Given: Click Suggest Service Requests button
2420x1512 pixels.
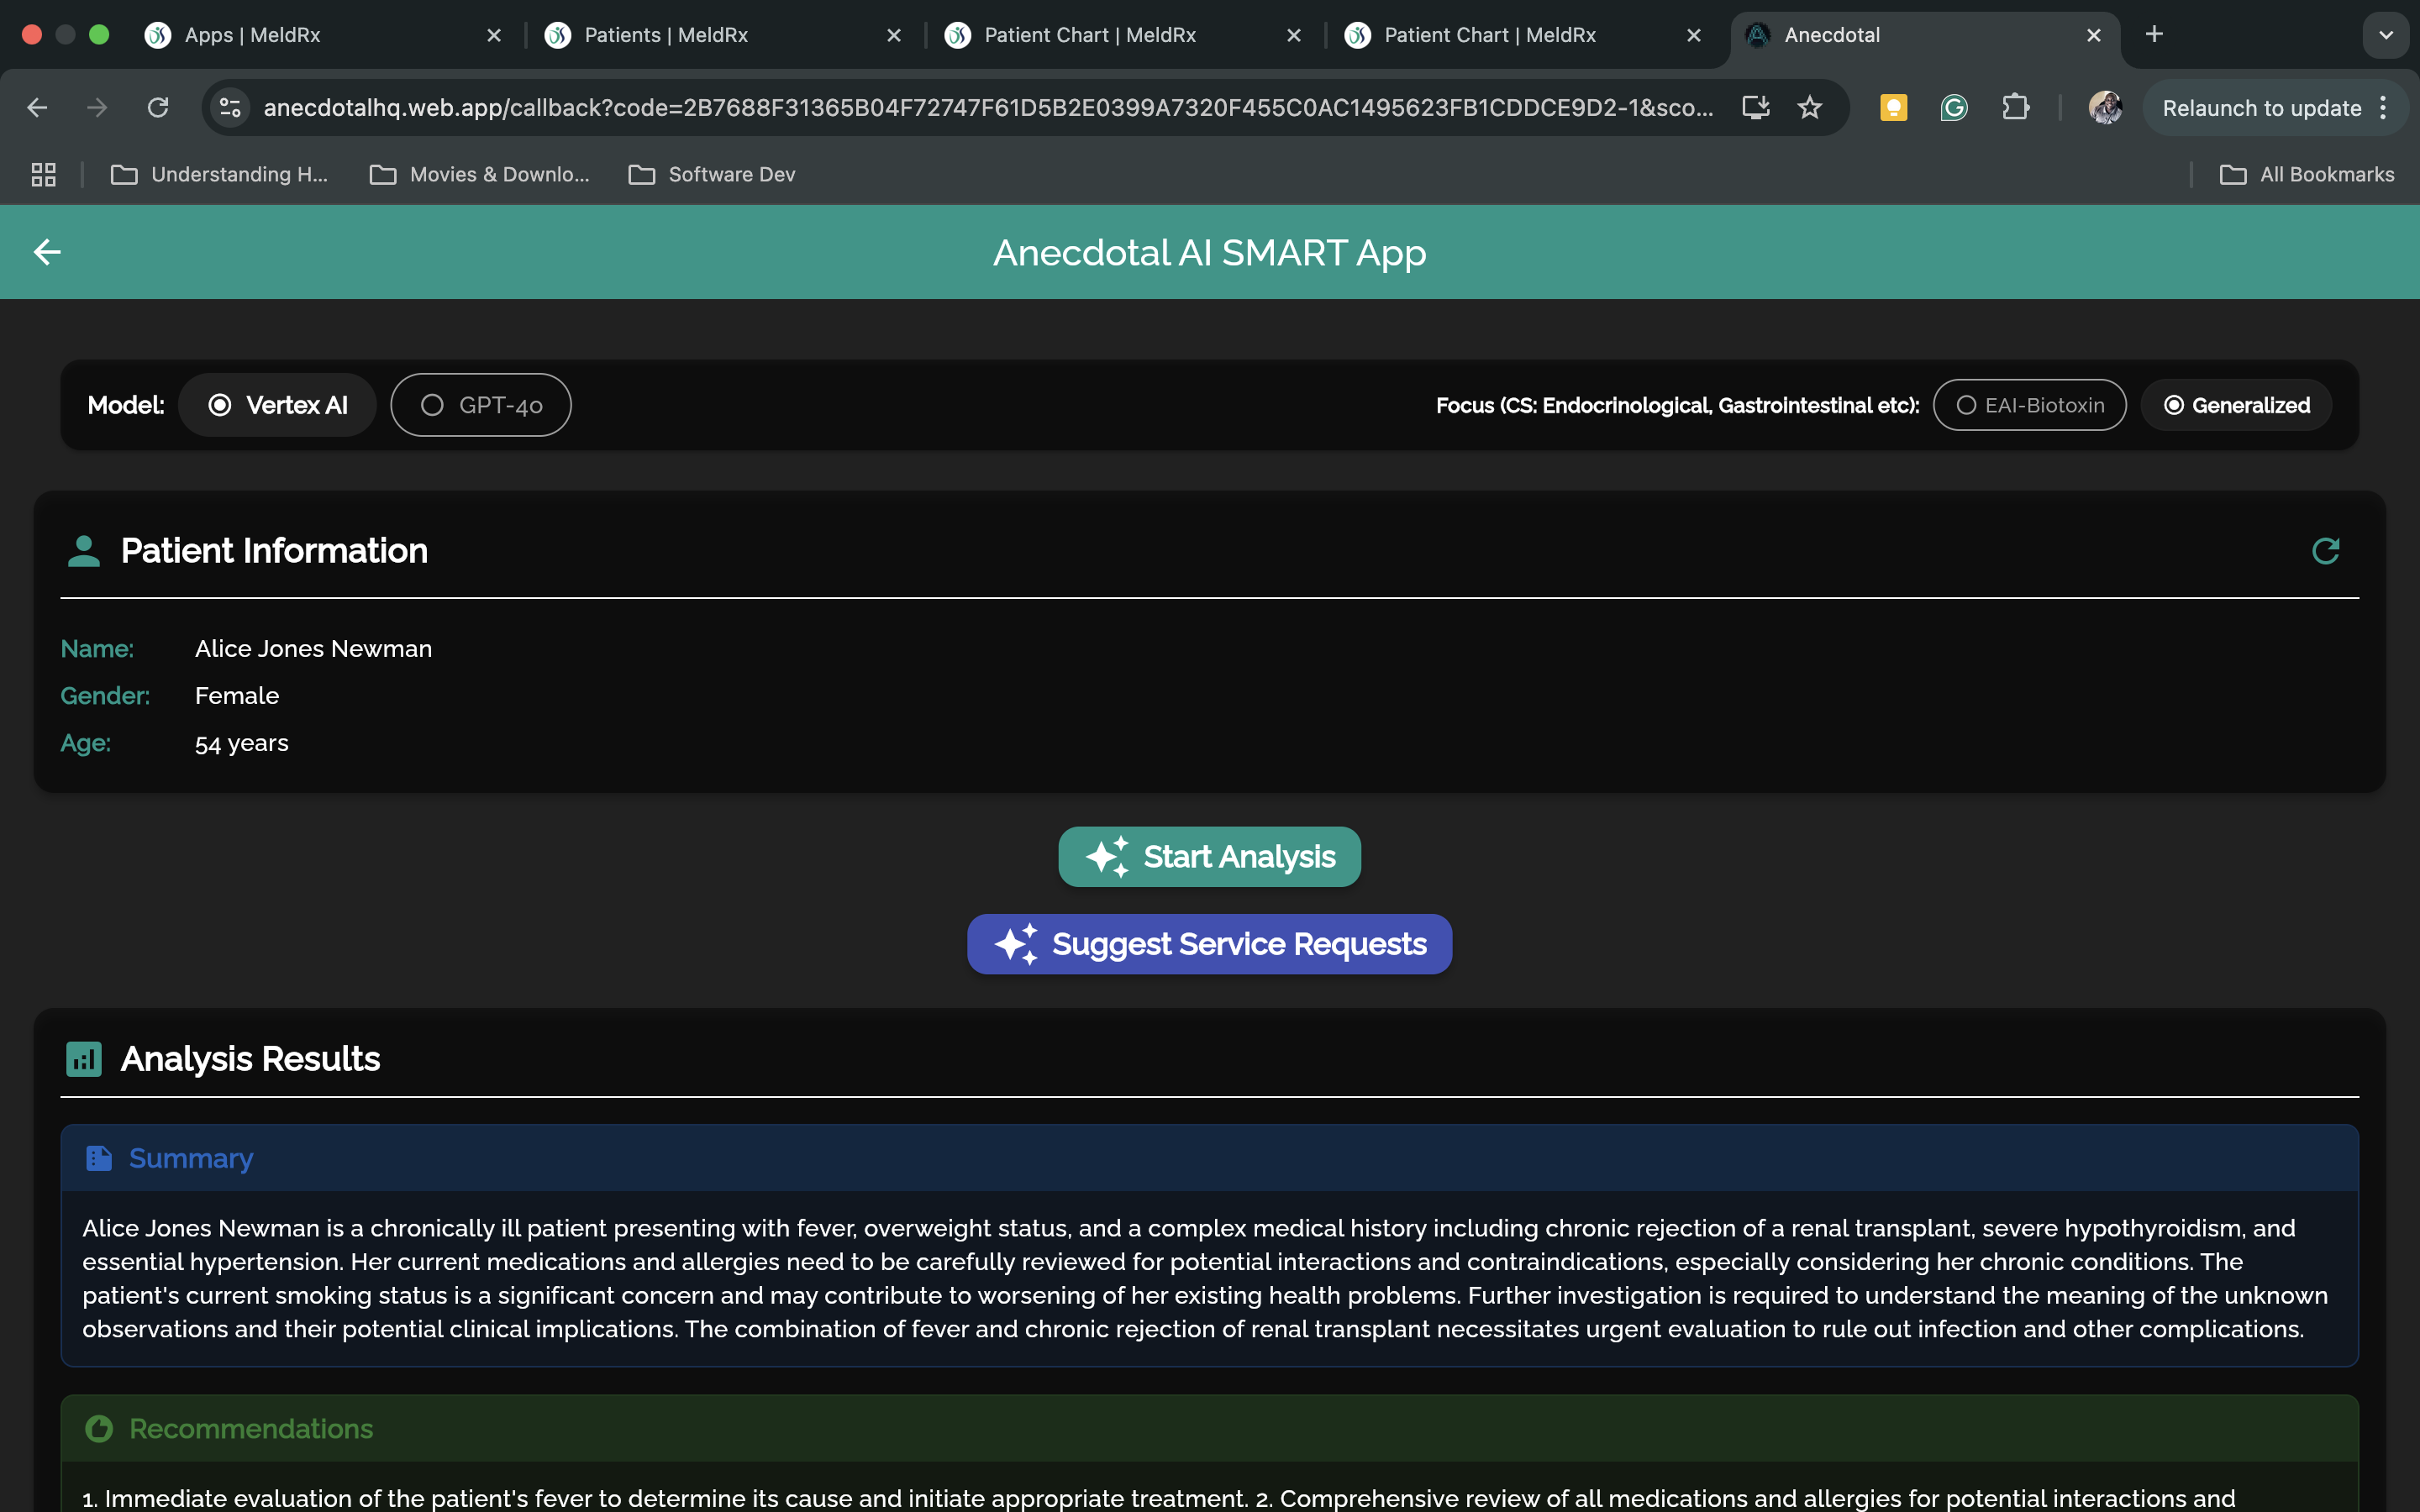Looking at the screenshot, I should coord(1209,944).
